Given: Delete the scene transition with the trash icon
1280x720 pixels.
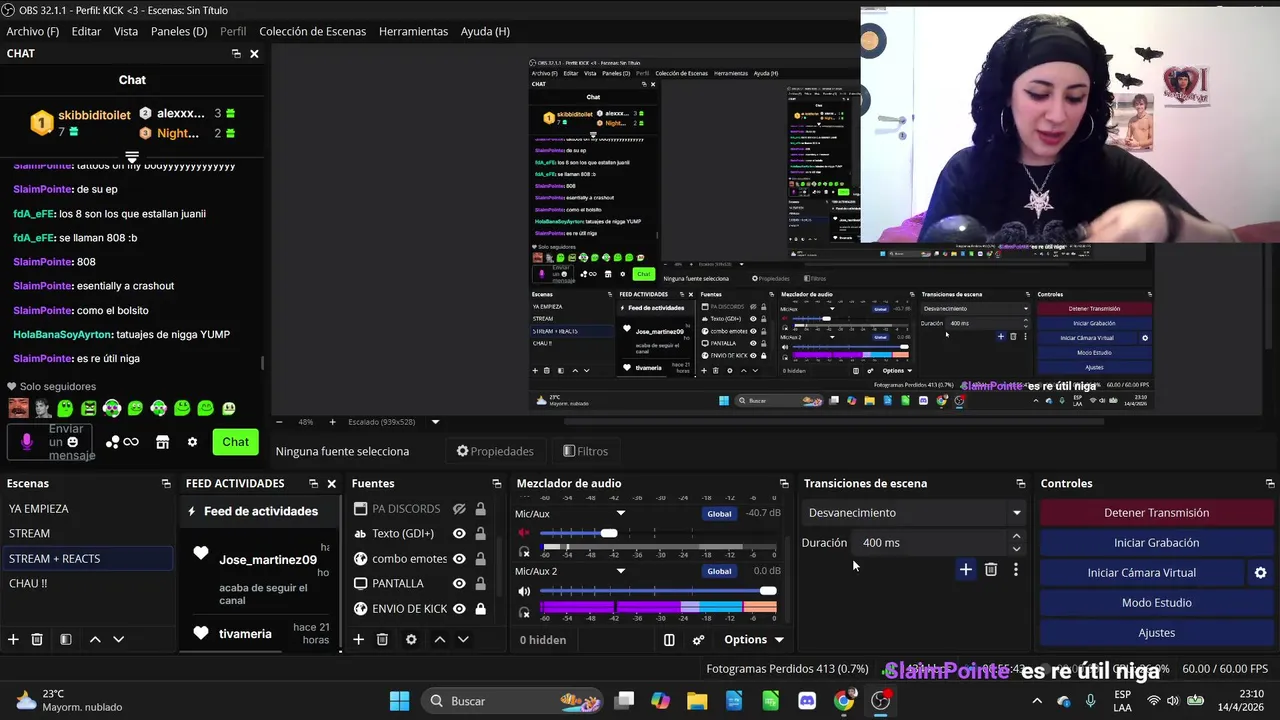Looking at the screenshot, I should tap(991, 569).
